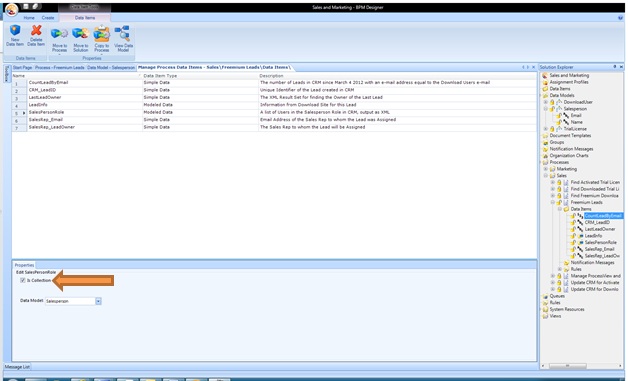Select Update CRM for Activate process in tree
Viewport: 628px width, 381px height.
click(595, 283)
